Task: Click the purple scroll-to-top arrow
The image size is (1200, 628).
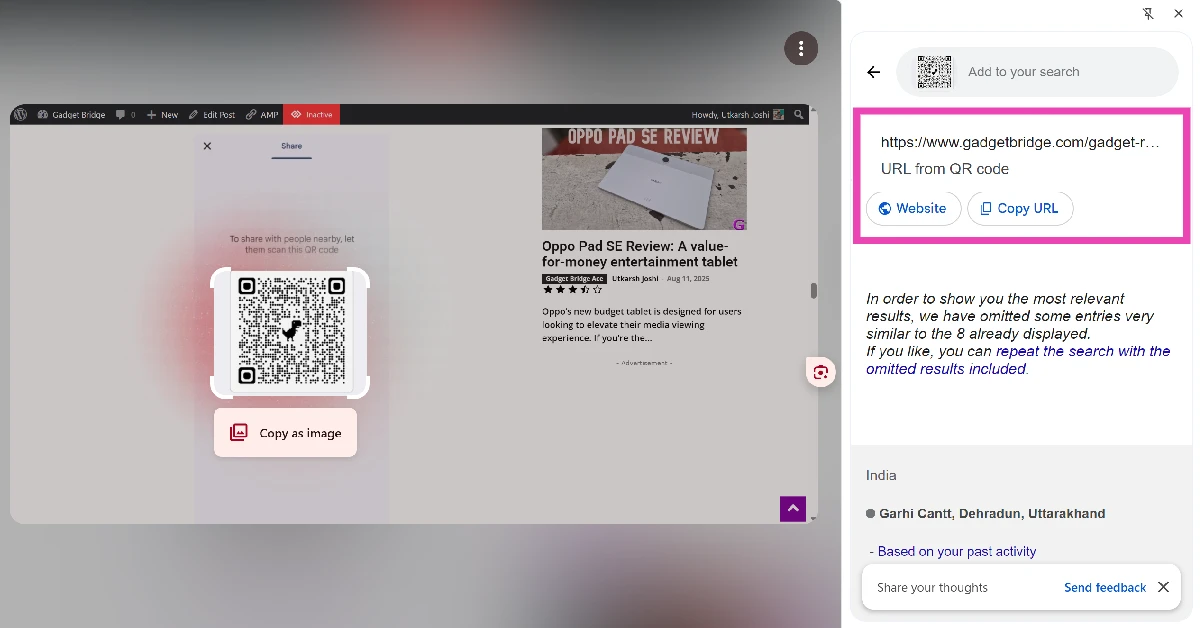Action: tap(793, 509)
